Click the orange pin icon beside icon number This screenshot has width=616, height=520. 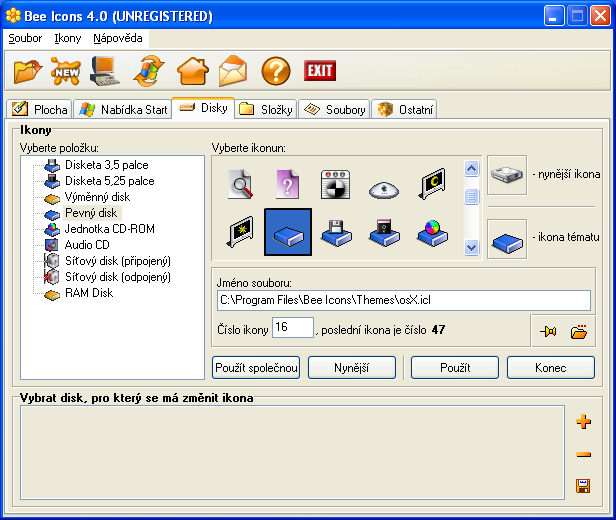point(548,331)
